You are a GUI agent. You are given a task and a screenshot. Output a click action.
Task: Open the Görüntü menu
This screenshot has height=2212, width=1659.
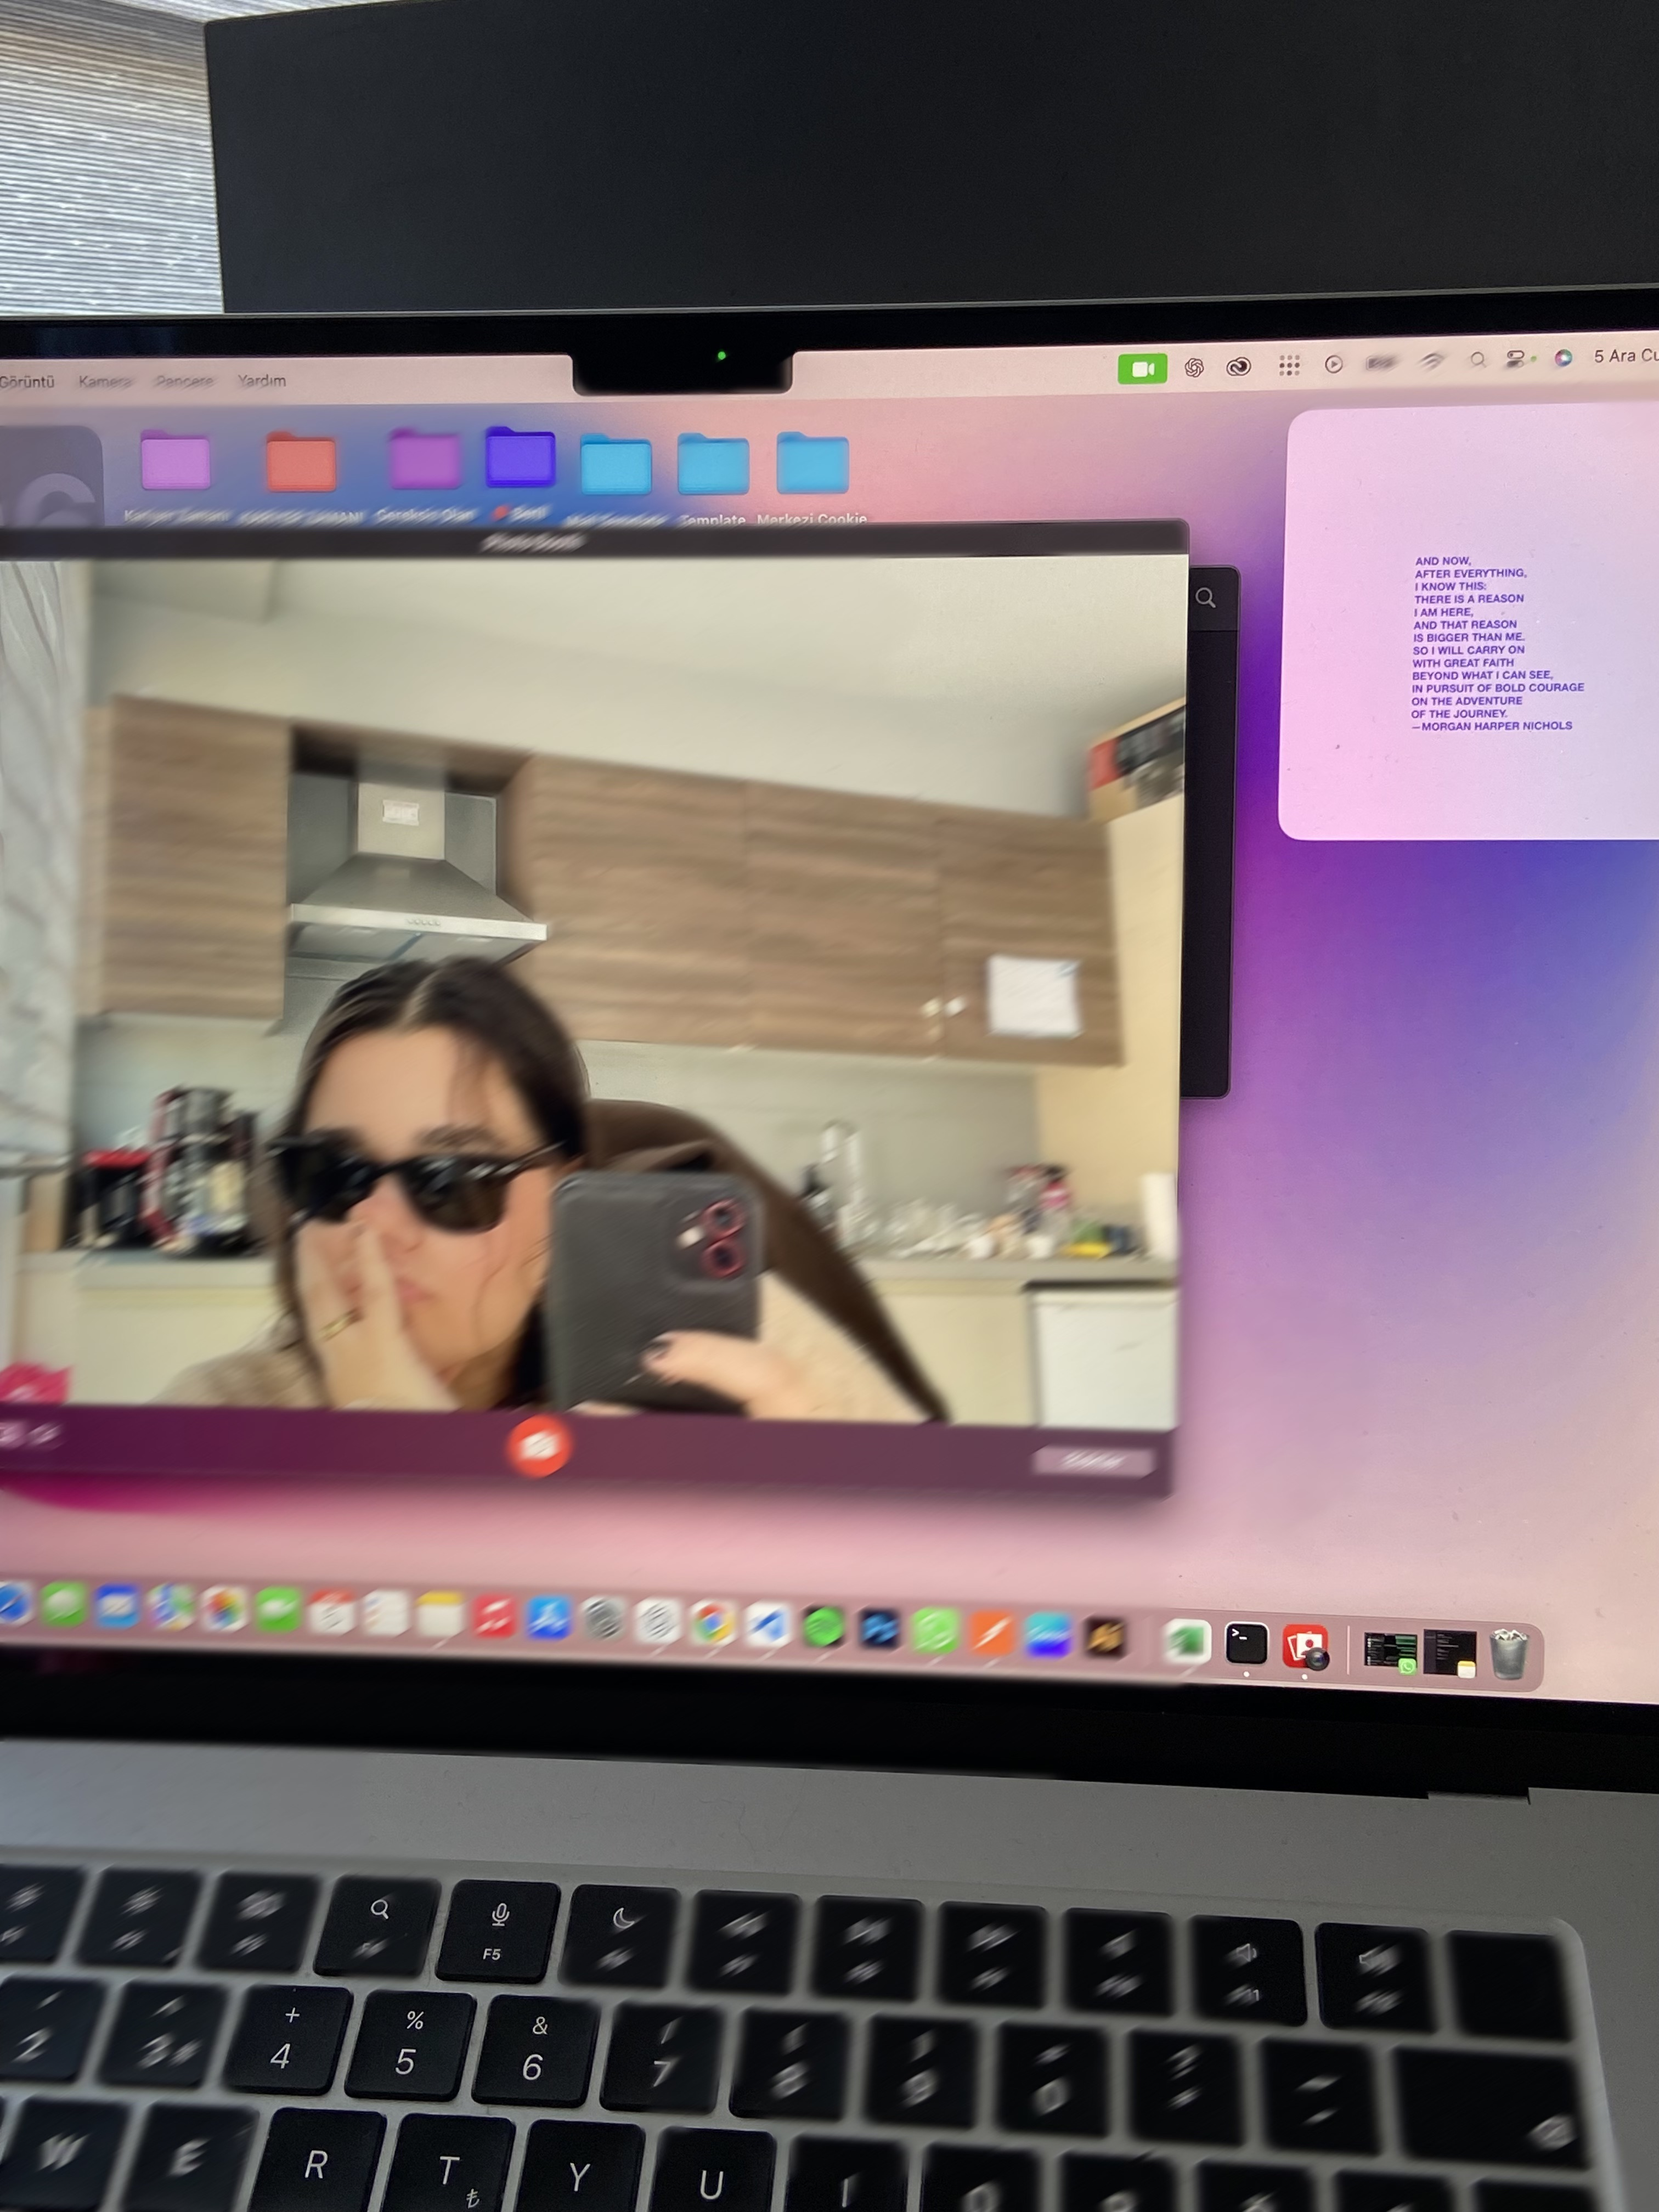click(27, 382)
